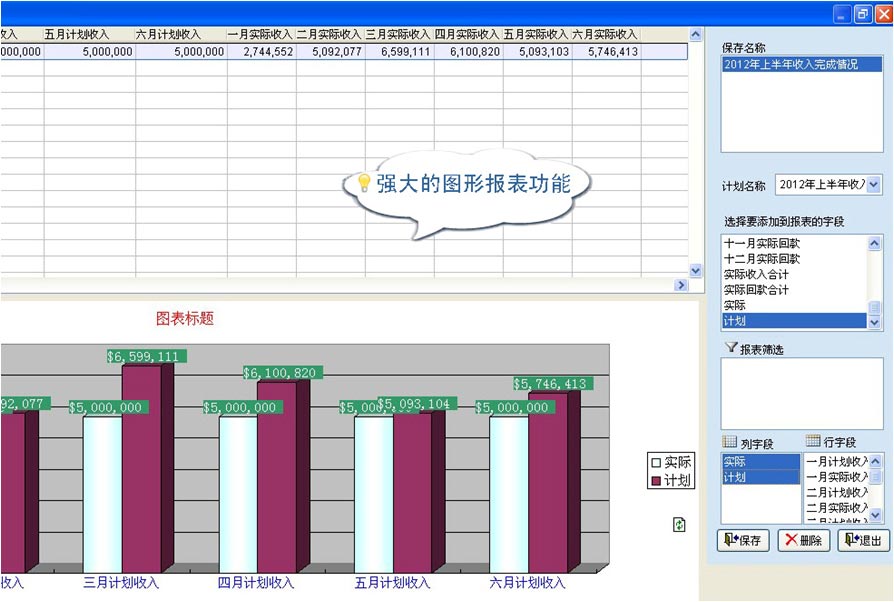Click the 保存 save button

click(x=743, y=540)
